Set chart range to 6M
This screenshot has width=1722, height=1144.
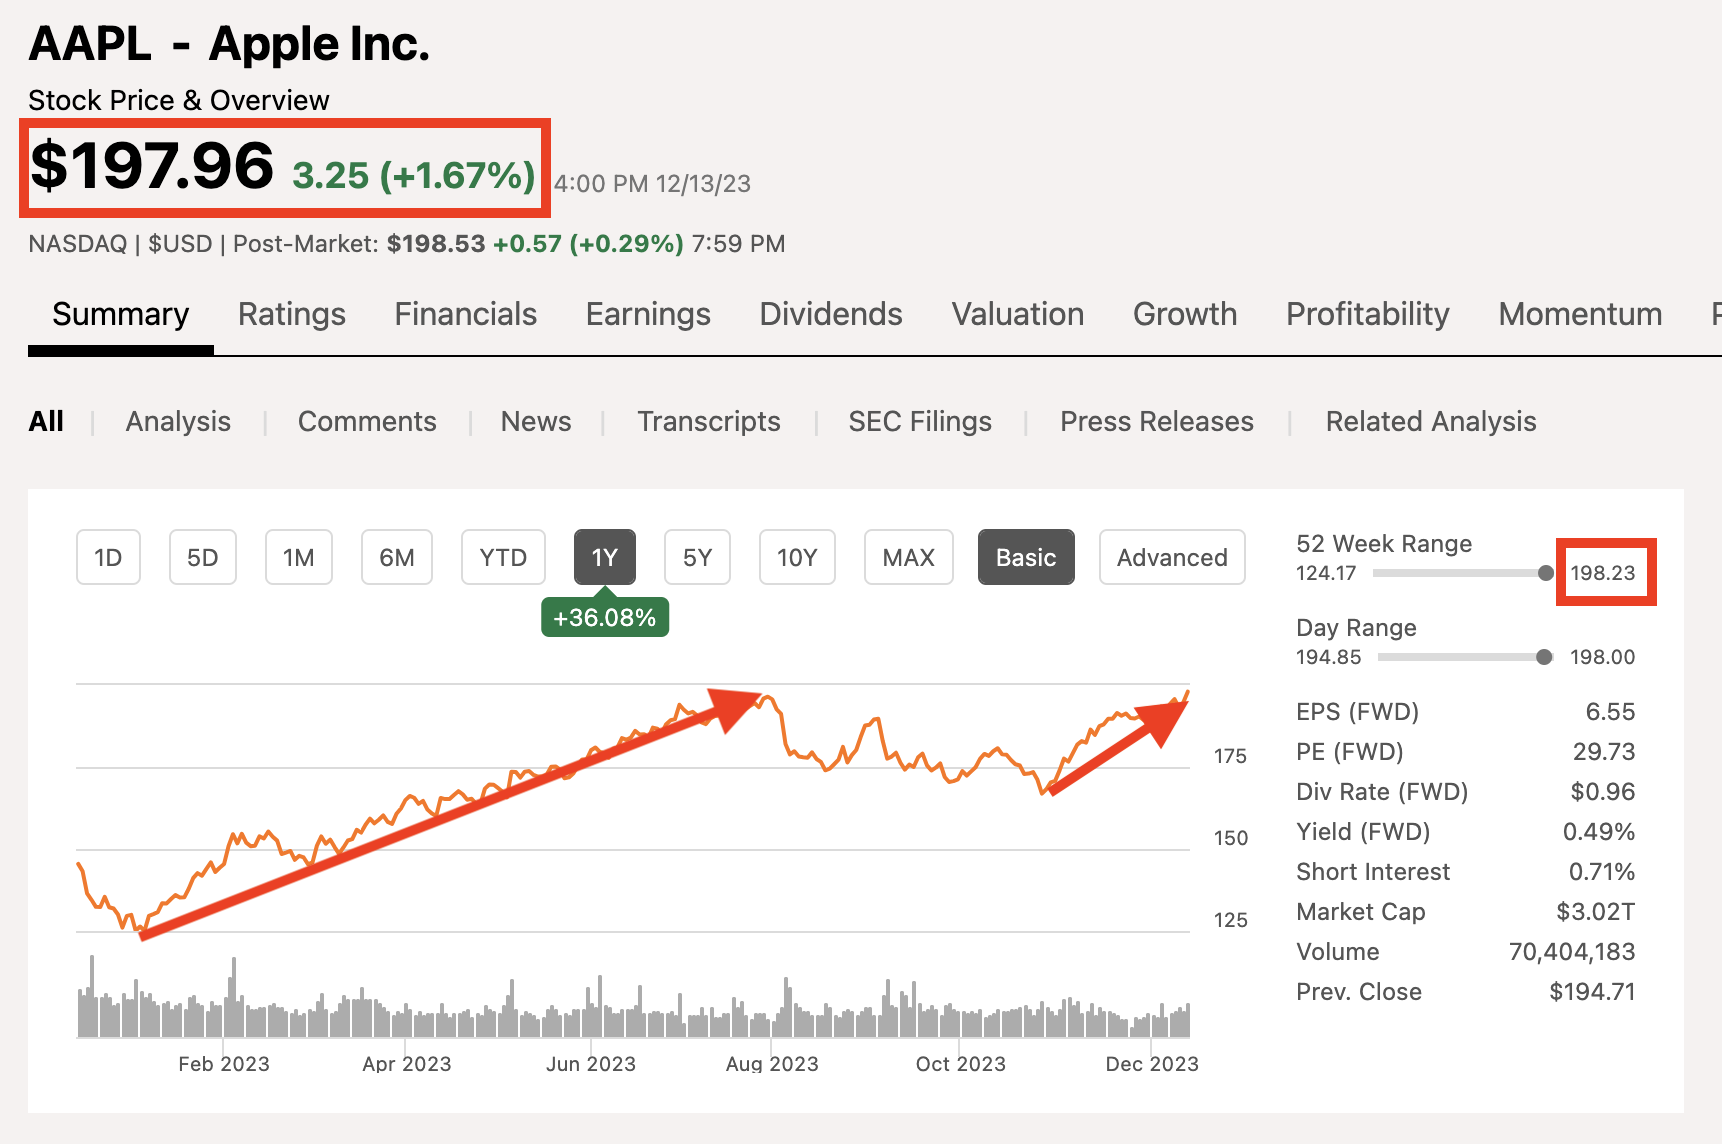397,557
